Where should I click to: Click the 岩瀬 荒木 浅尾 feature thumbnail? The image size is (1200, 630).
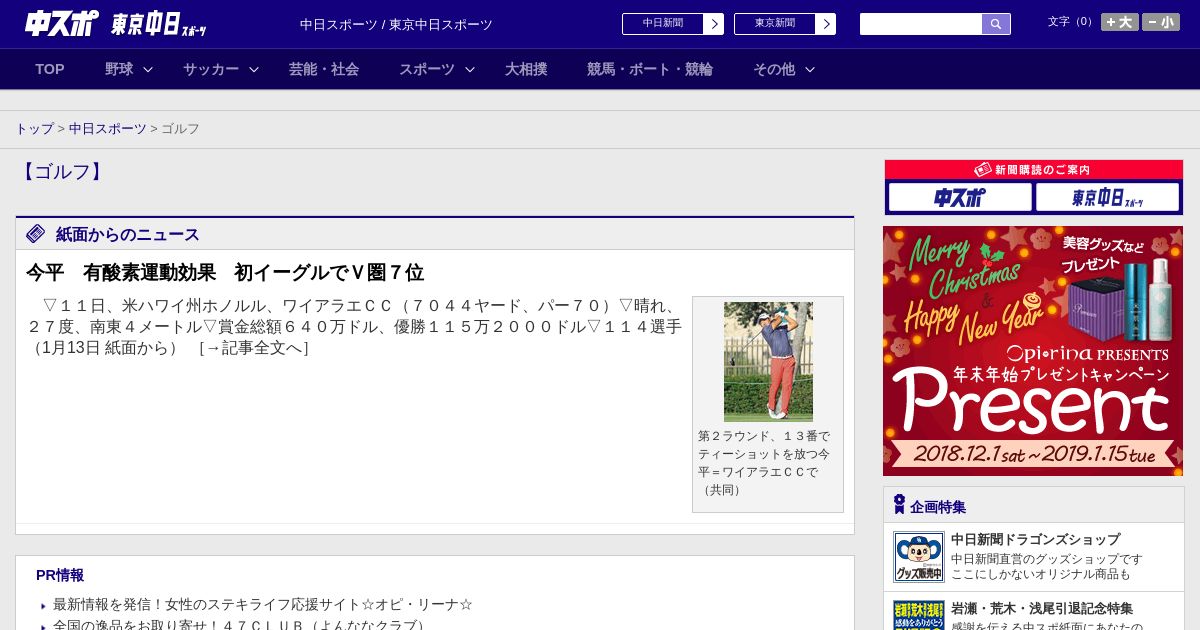click(x=919, y=615)
